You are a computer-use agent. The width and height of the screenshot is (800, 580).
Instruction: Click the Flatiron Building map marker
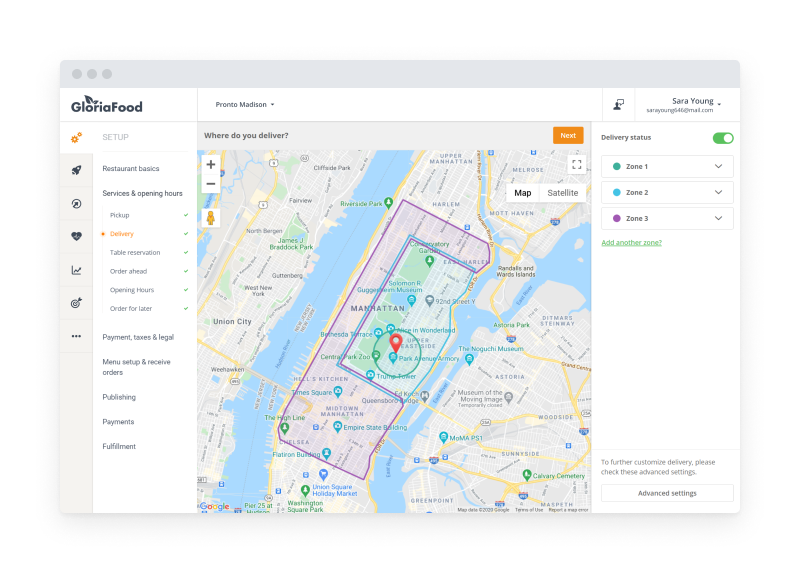327,453
